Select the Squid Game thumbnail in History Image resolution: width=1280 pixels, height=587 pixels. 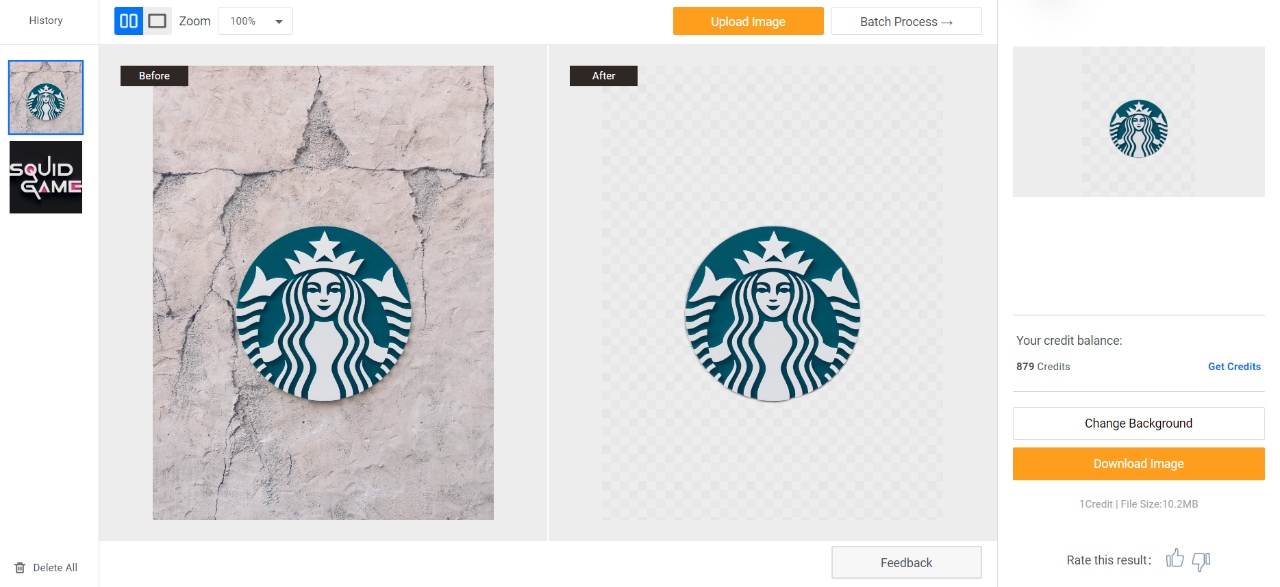tap(46, 177)
